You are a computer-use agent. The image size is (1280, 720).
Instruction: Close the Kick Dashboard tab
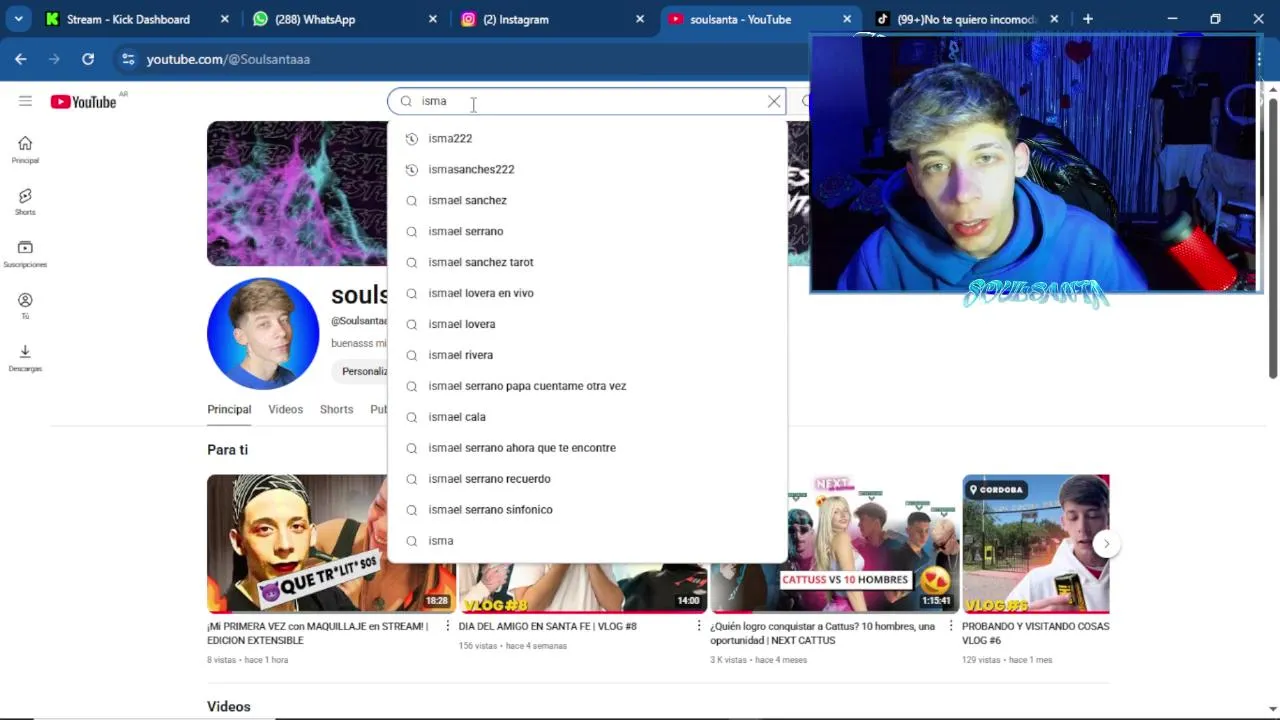point(224,19)
